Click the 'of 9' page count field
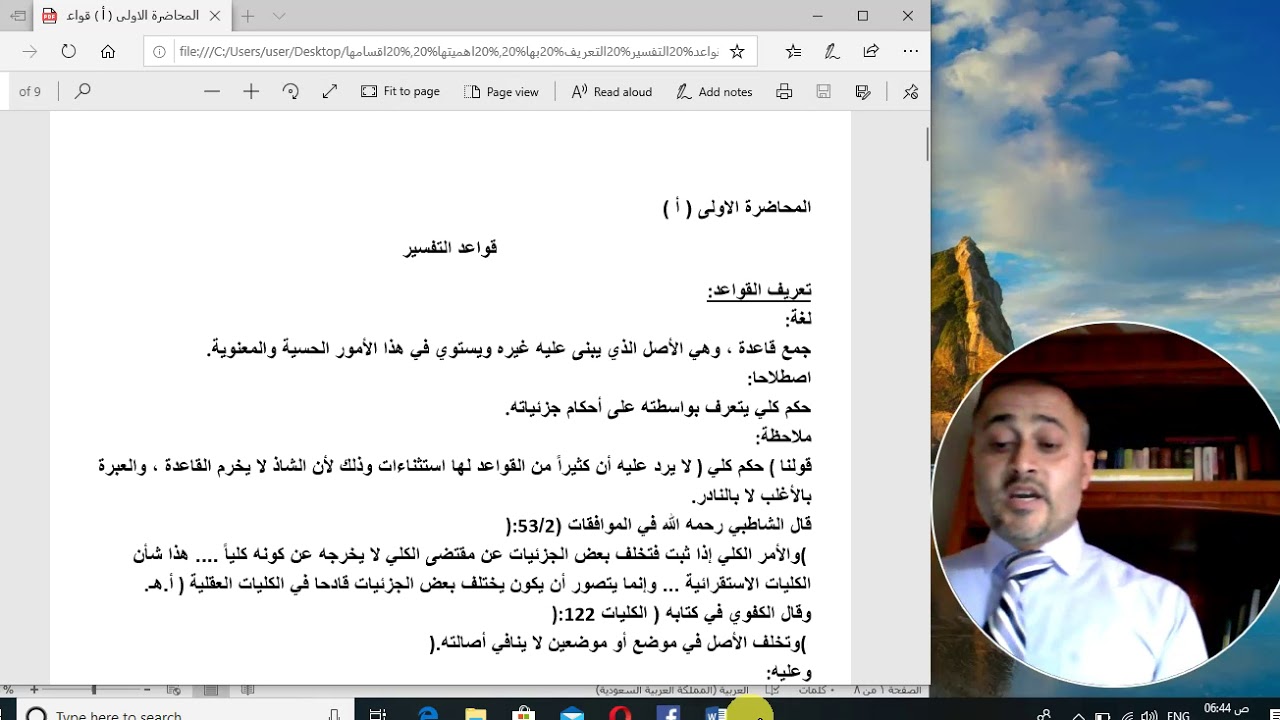This screenshot has height=720, width=1280. [30, 91]
